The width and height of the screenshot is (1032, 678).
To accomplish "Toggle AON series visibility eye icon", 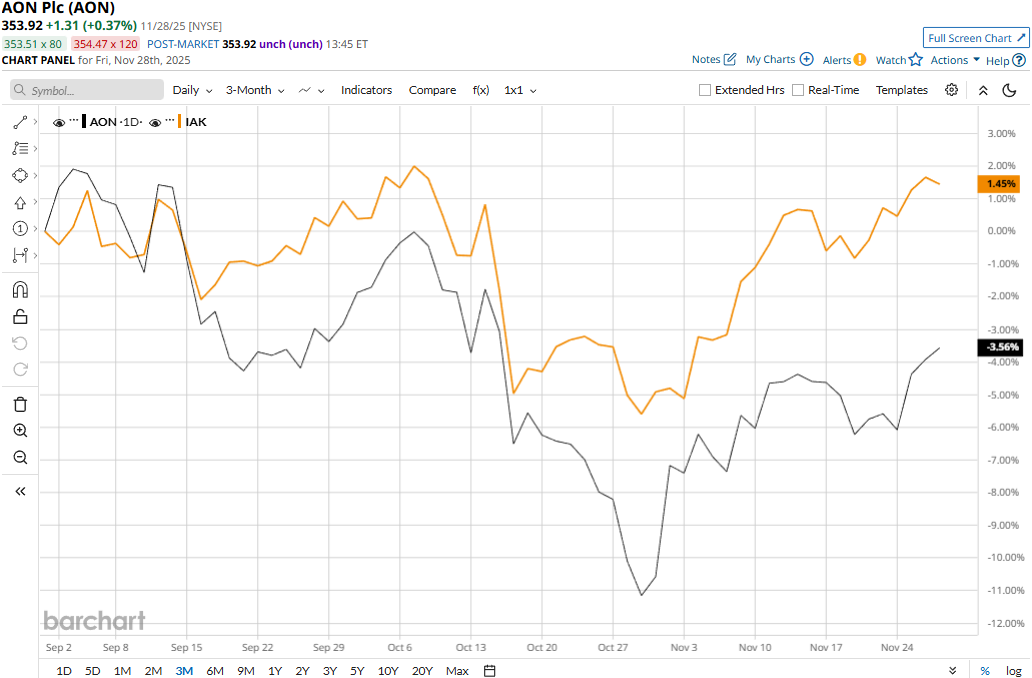I will coord(59,122).
